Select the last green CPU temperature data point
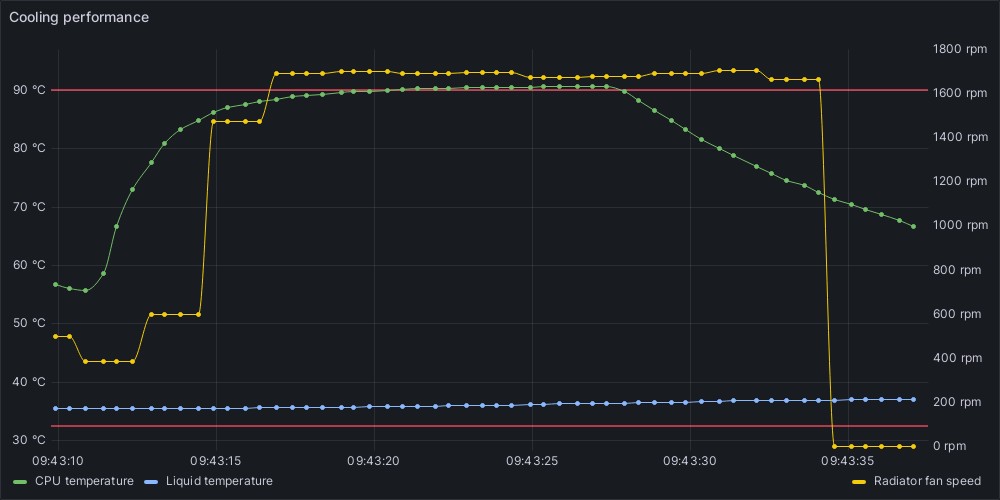Screen dimensions: 1000x500 tap(913, 227)
